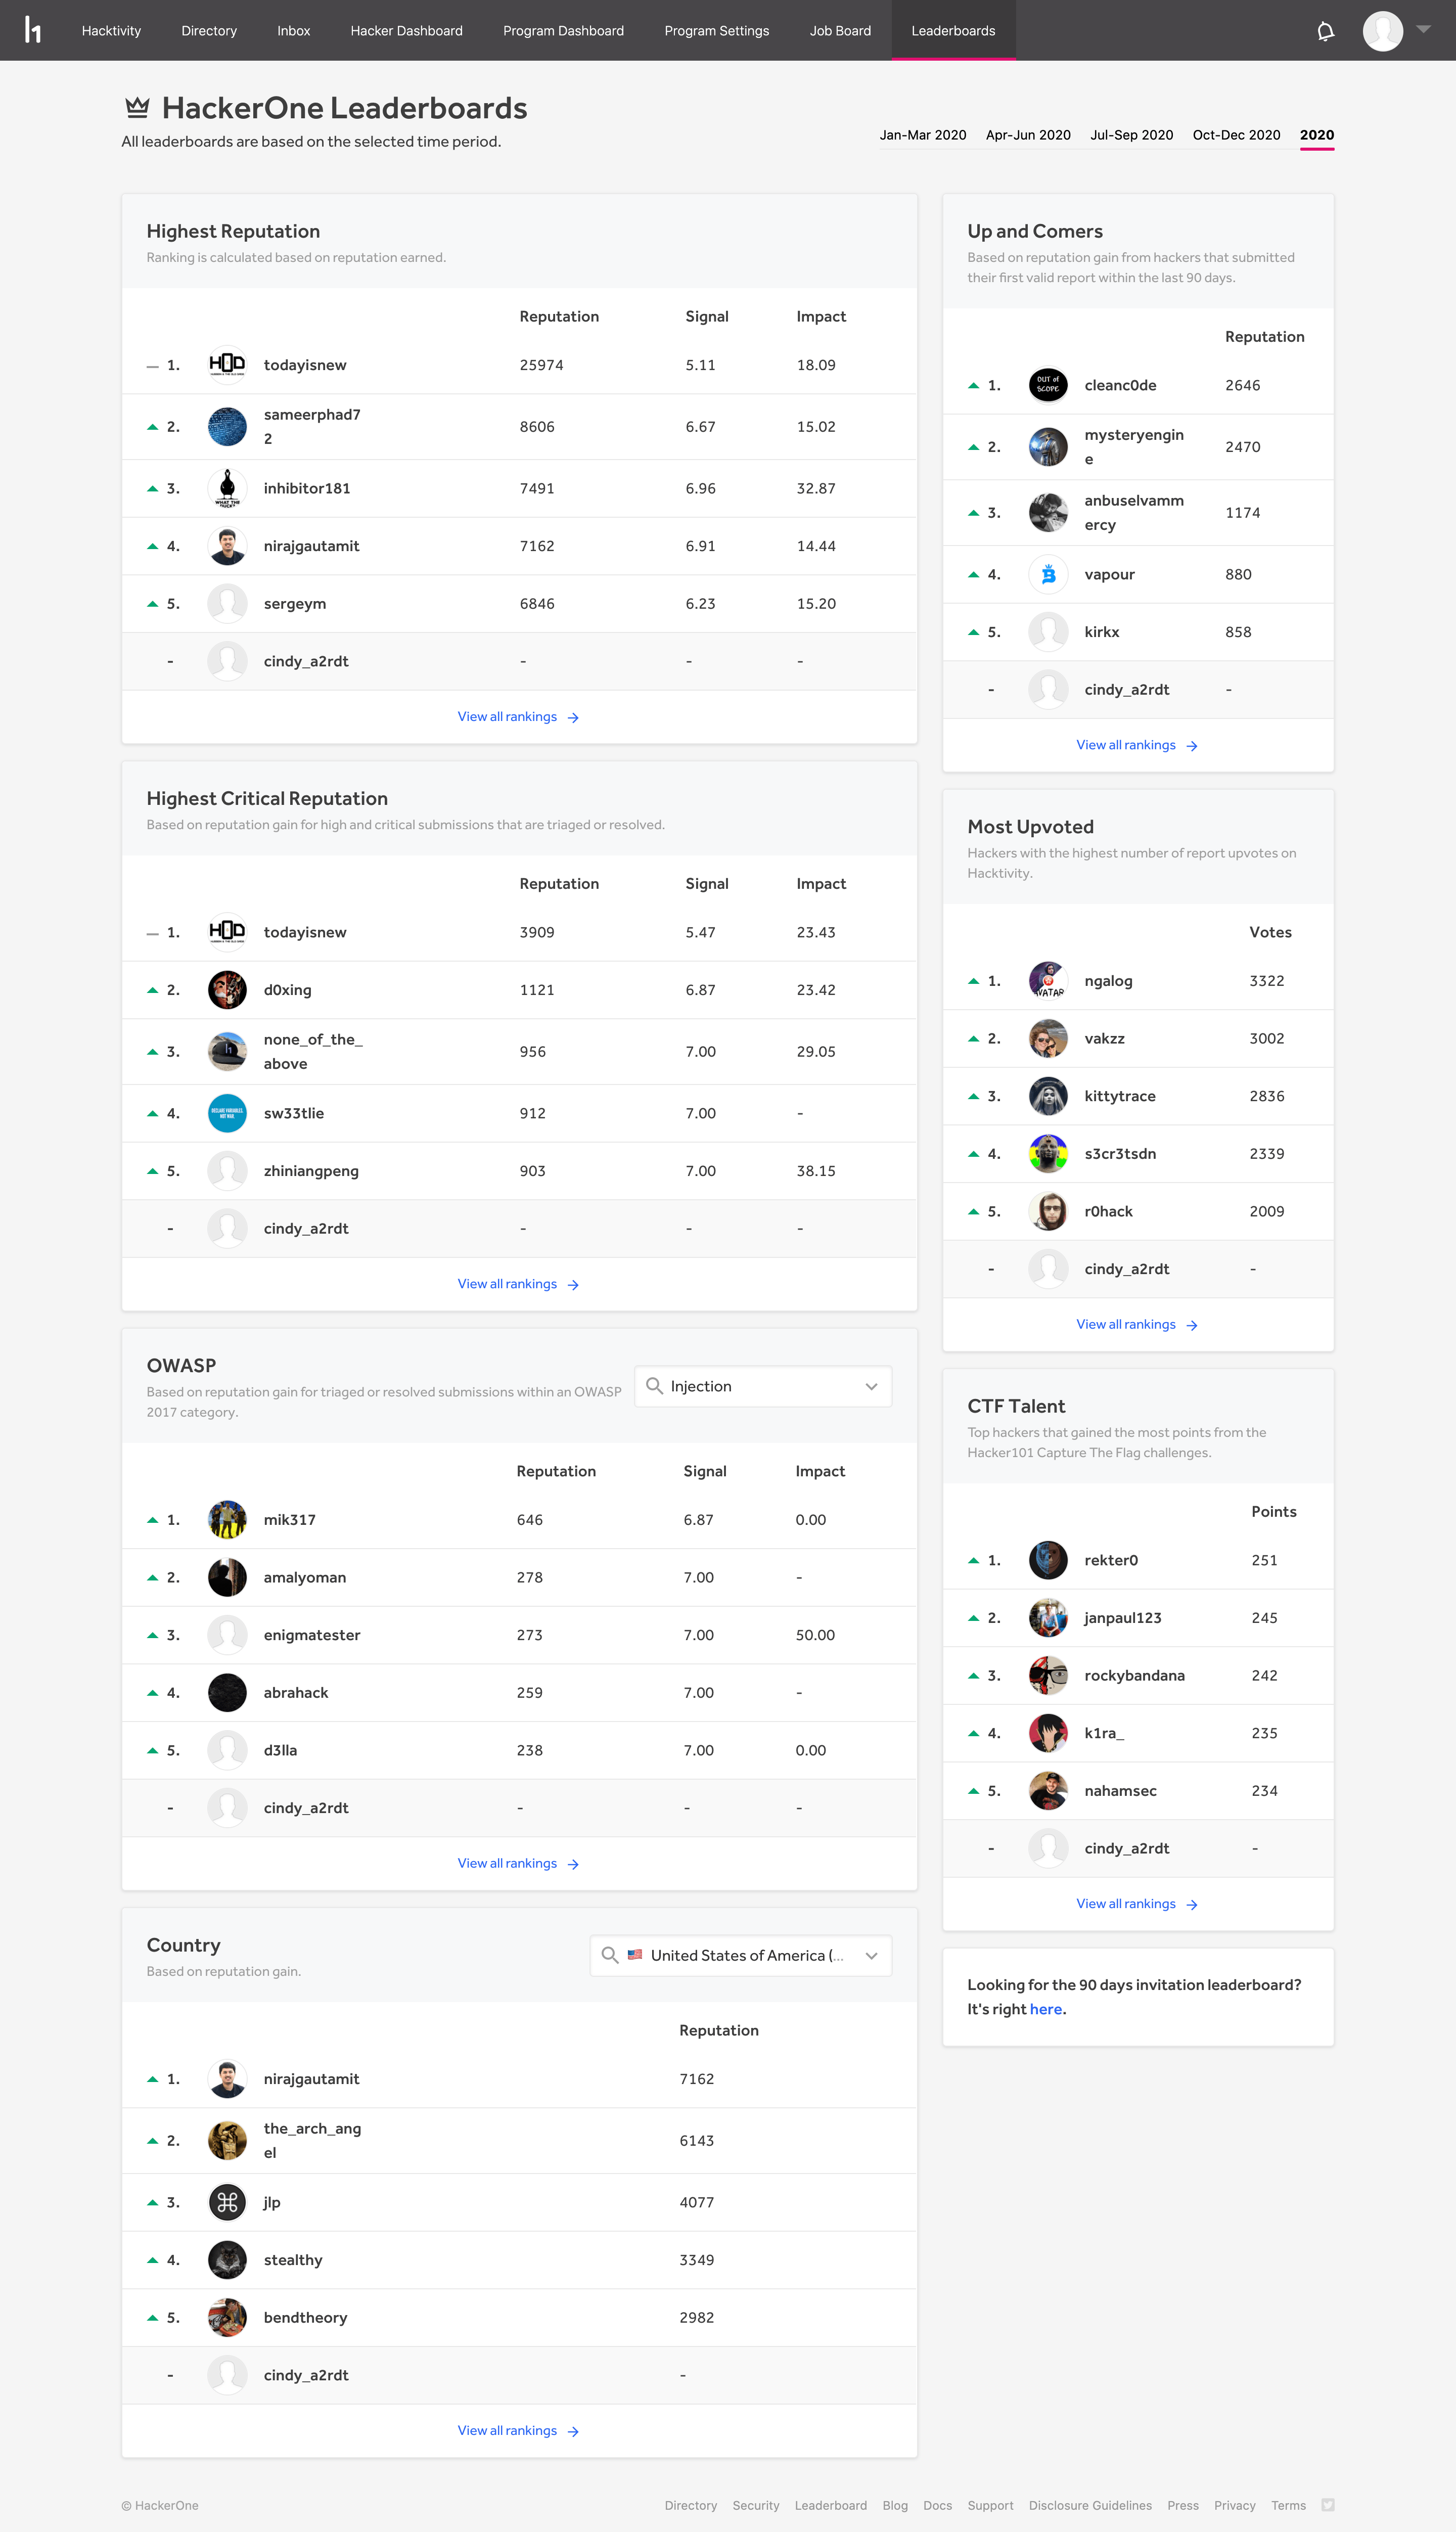The width and height of the screenshot is (1456, 2532).
Task: Click the magnifier icon in the Country filter
Action: (610, 1955)
